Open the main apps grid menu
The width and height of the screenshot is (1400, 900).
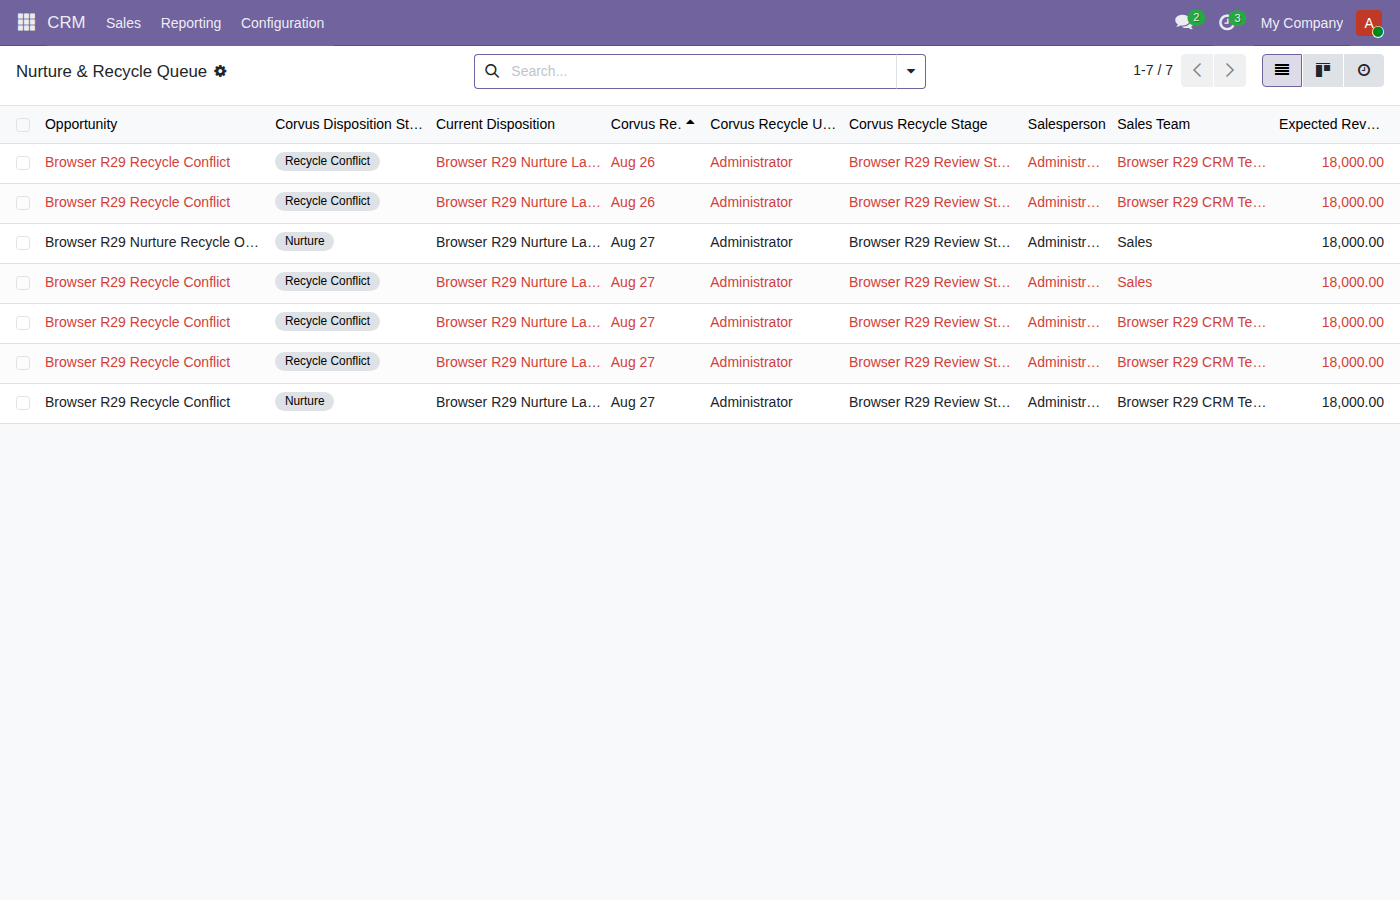coord(26,22)
